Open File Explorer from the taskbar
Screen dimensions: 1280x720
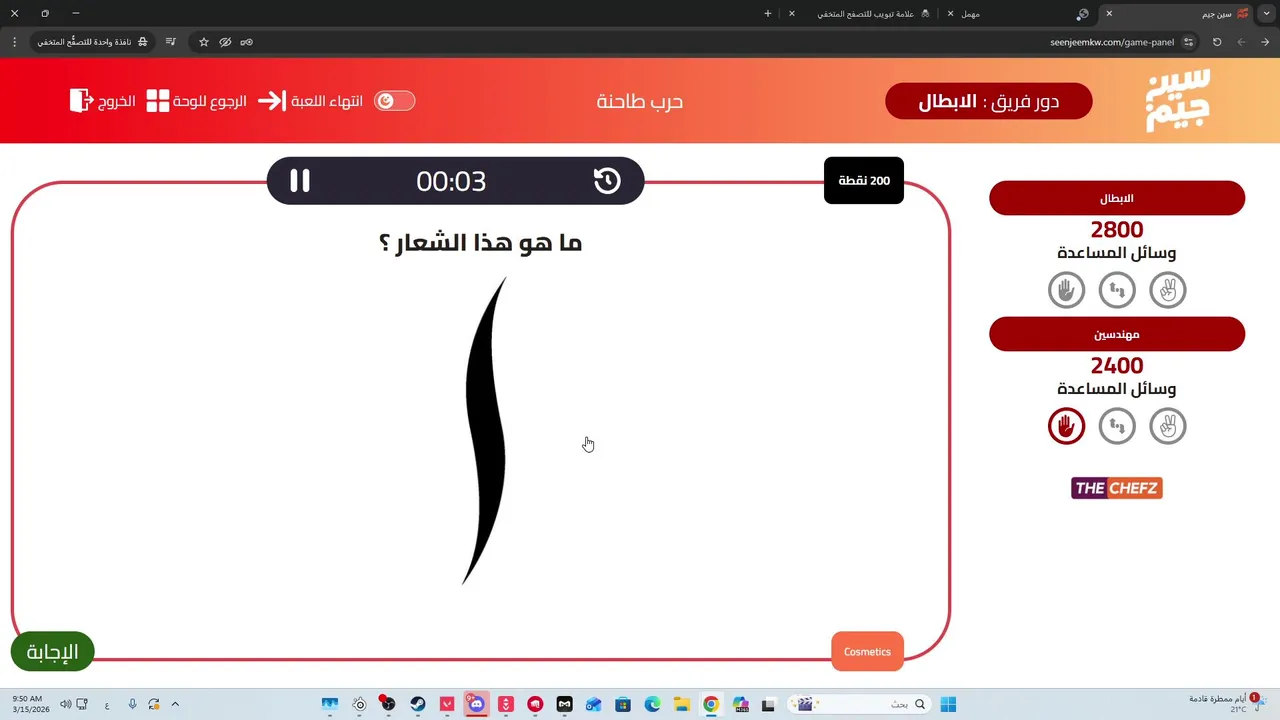pos(681,704)
